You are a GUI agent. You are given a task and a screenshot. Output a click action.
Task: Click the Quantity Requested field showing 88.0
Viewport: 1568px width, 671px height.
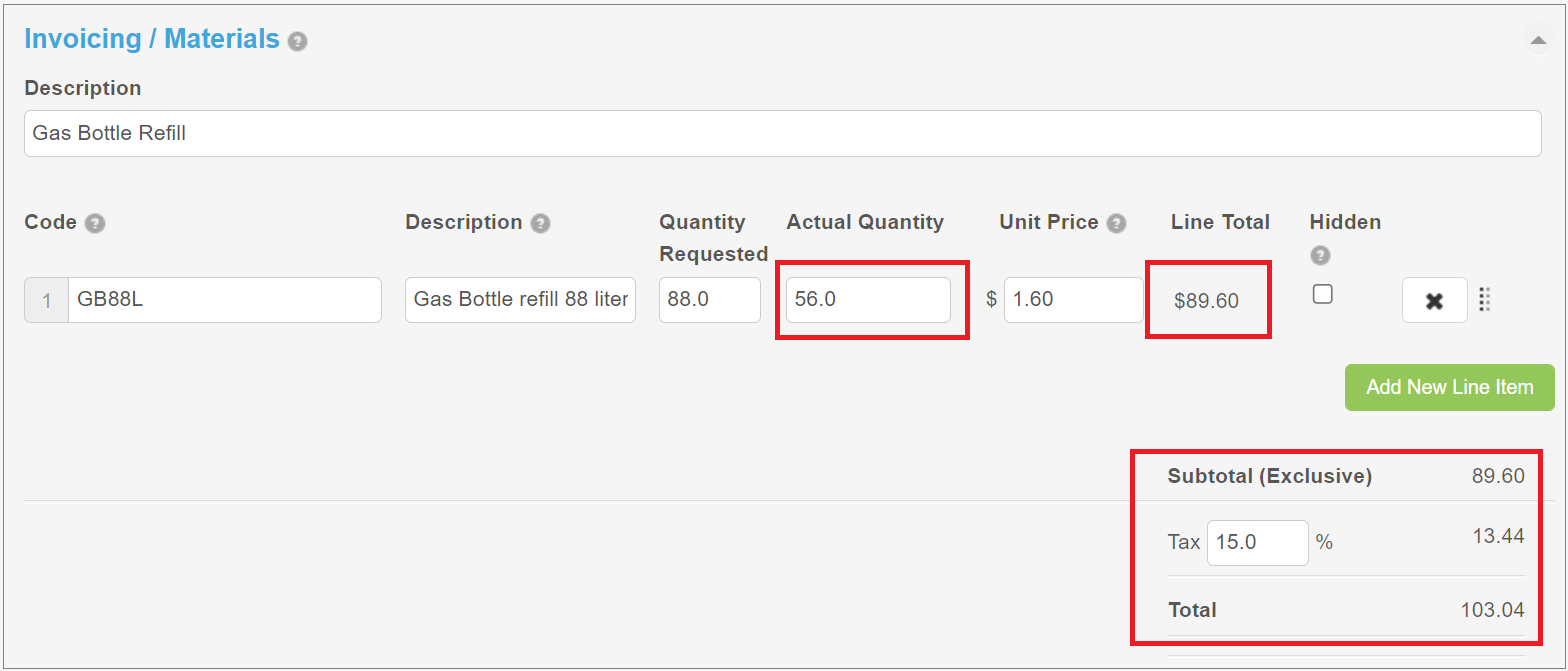[710, 300]
